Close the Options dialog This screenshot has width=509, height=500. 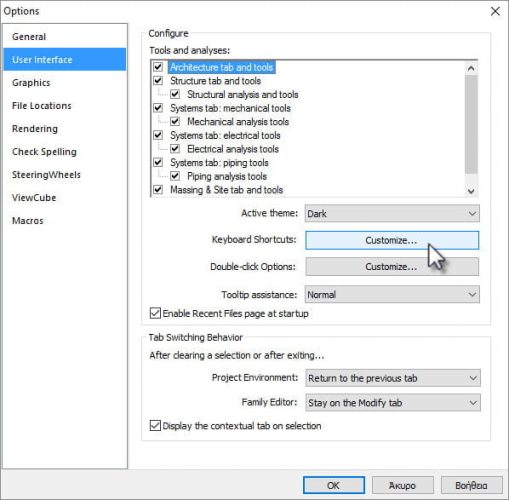point(495,11)
